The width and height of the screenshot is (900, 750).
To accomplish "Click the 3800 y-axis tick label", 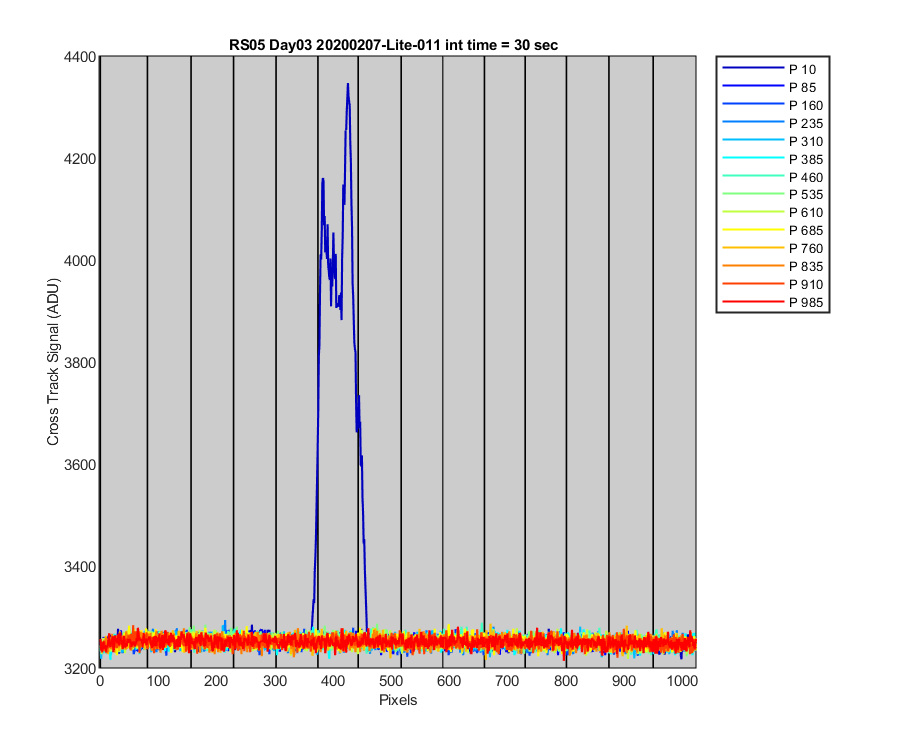I will tap(79, 363).
